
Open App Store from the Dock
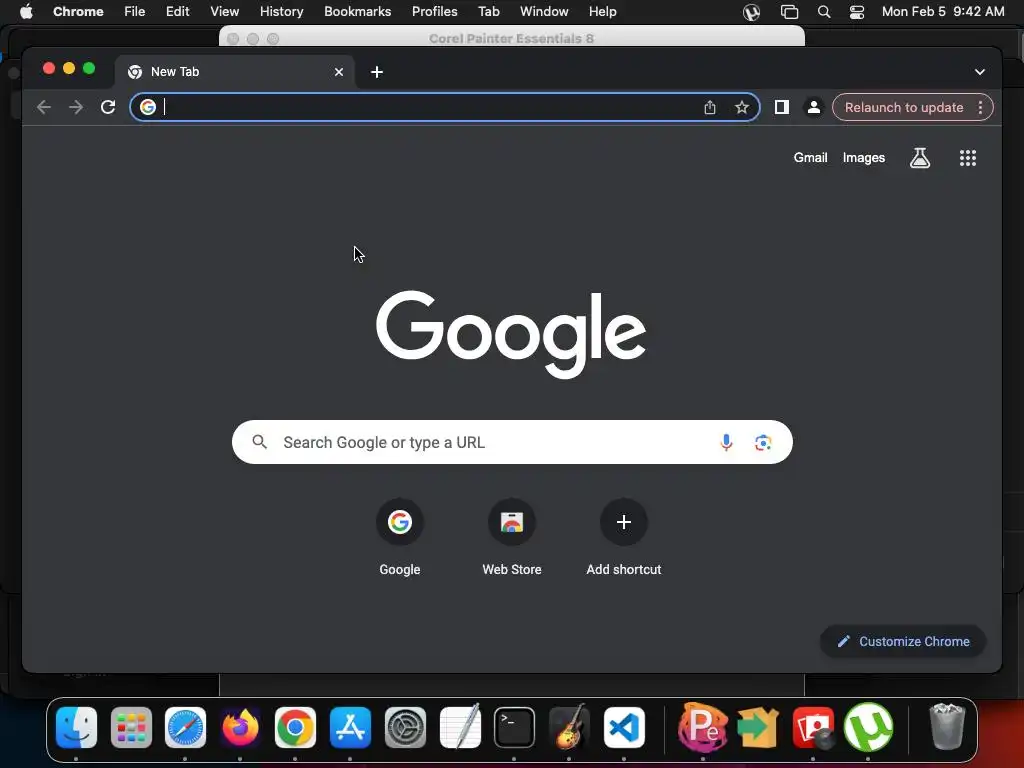tap(350, 727)
